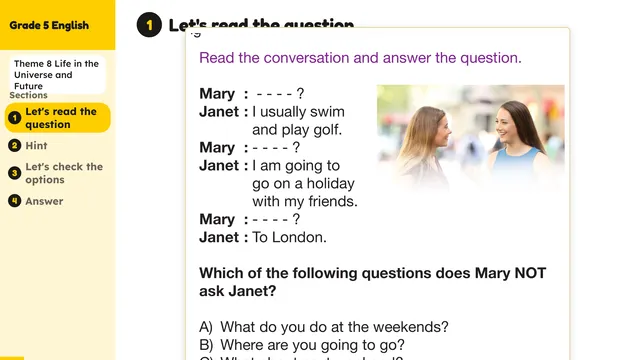Viewport: 640px width, 360px height.
Task: Select the active Let's read the question section
Action: pyautogui.click(x=58, y=118)
